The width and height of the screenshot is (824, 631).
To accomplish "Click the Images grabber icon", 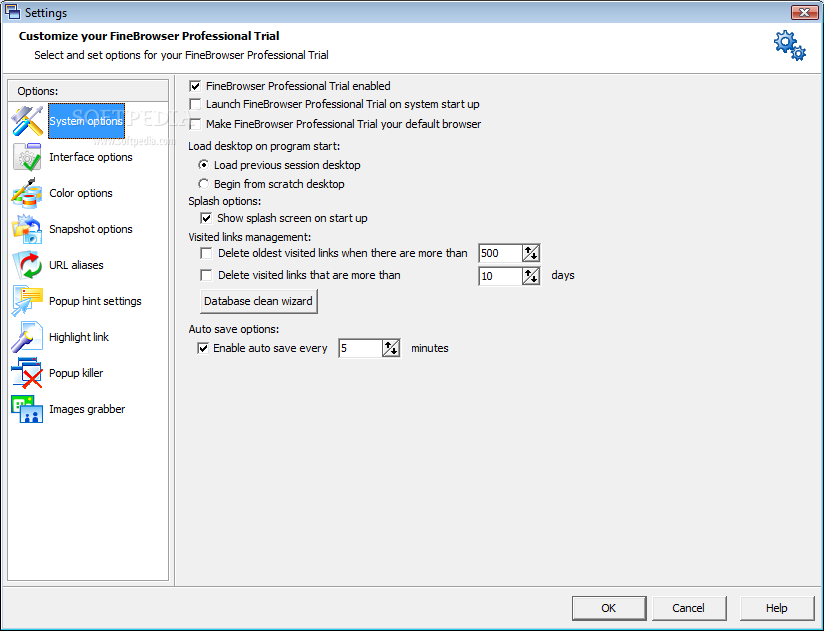I will point(27,409).
